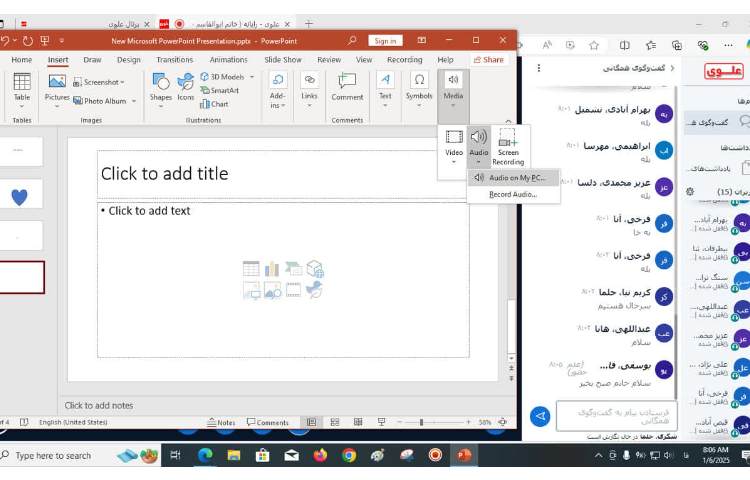
Task: Open the Slide Show tab
Action: 283,60
